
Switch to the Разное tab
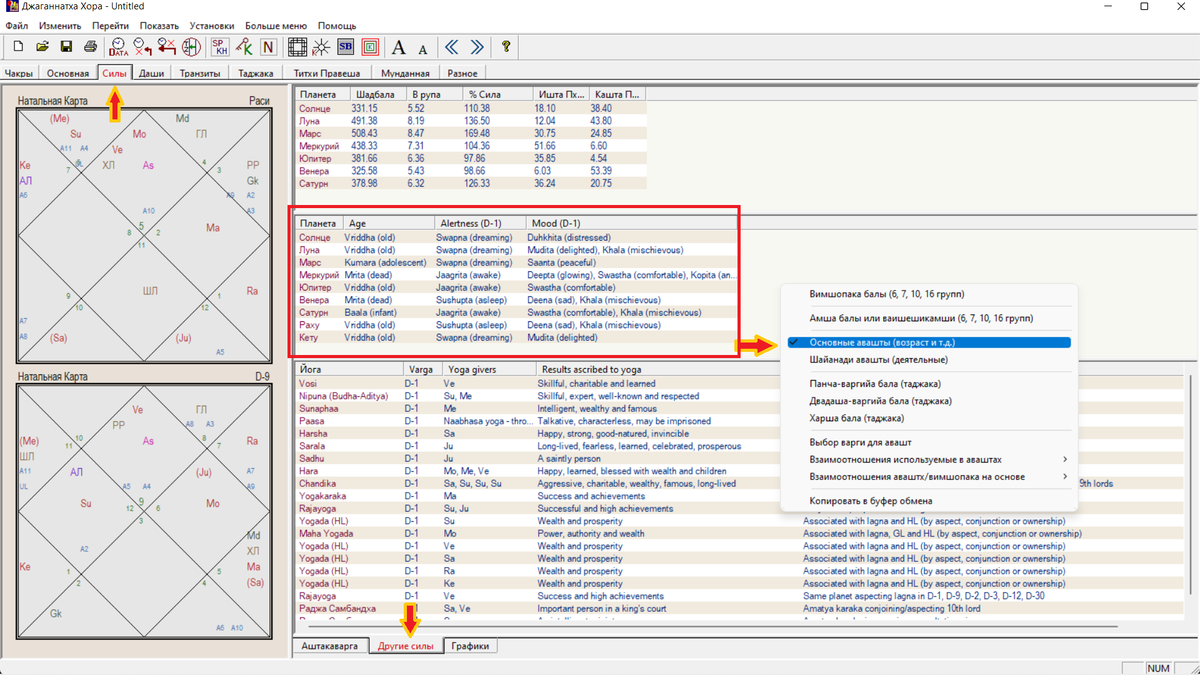(x=463, y=73)
